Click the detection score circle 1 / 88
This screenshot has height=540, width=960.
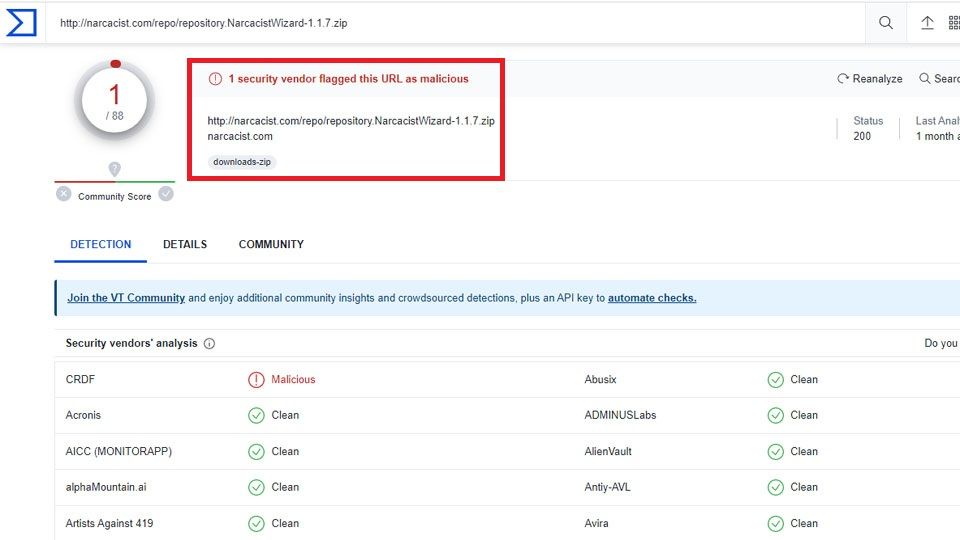114,101
